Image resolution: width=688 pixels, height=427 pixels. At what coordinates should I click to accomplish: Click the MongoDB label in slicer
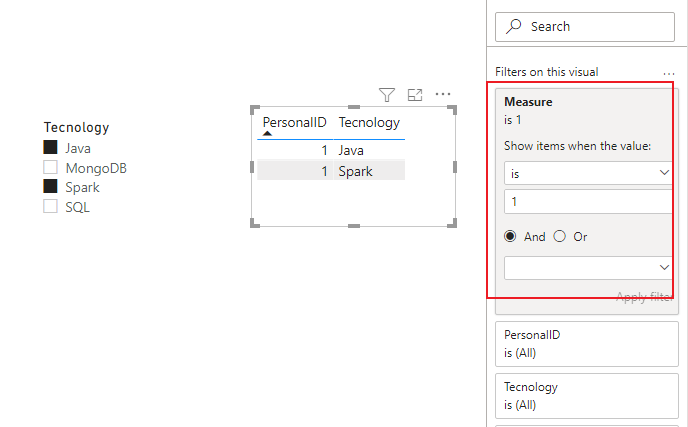point(96,168)
